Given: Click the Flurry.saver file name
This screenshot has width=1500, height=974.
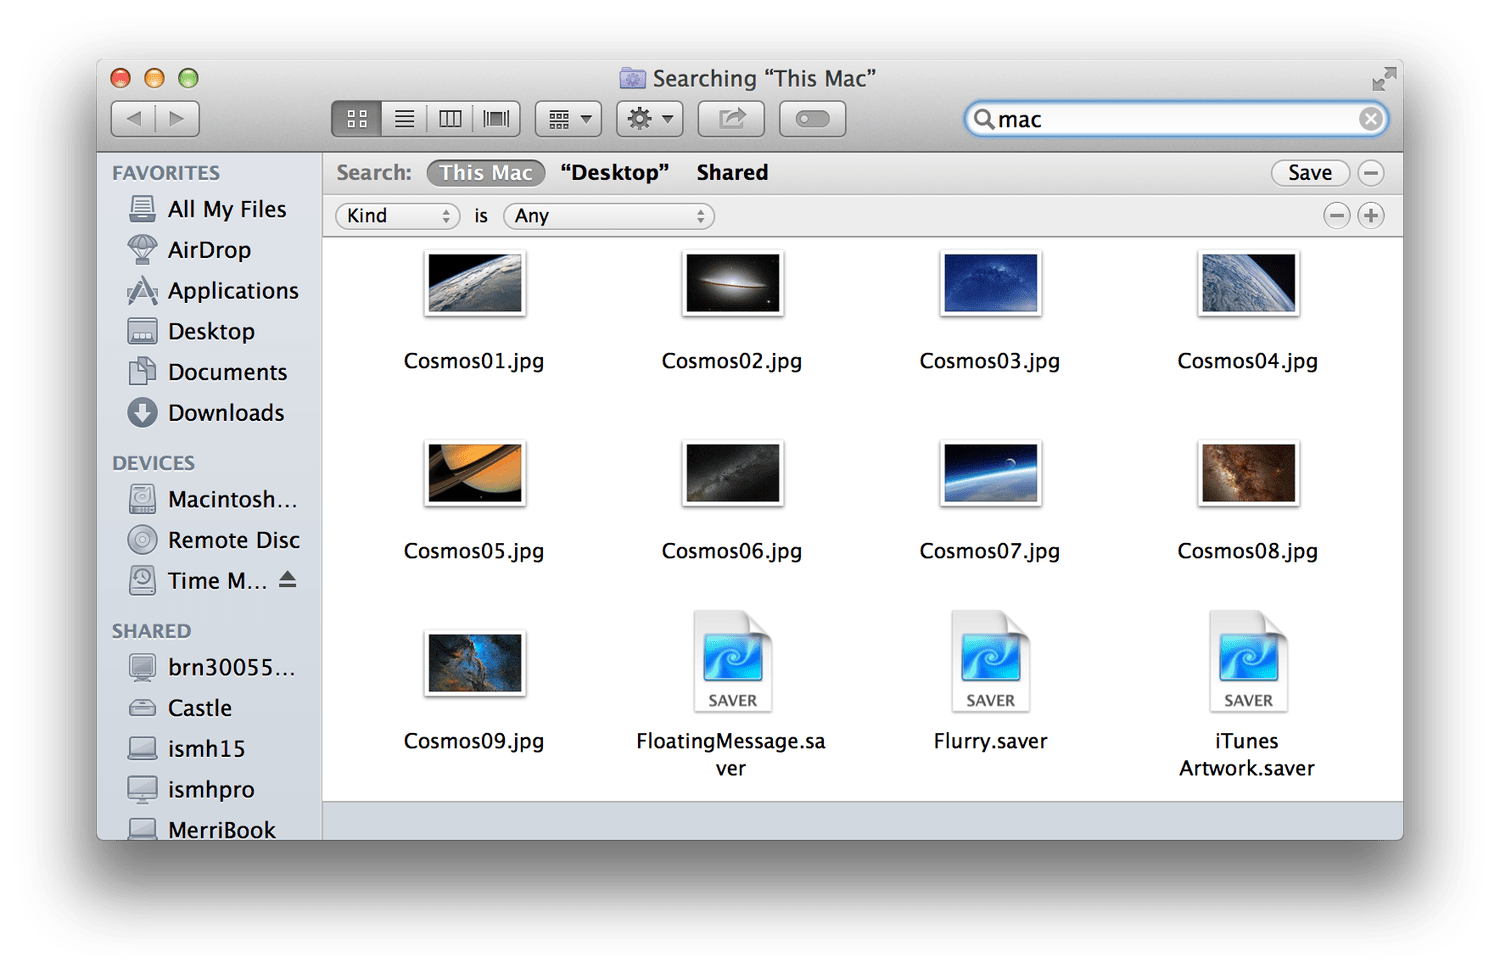Looking at the screenshot, I should [x=990, y=741].
